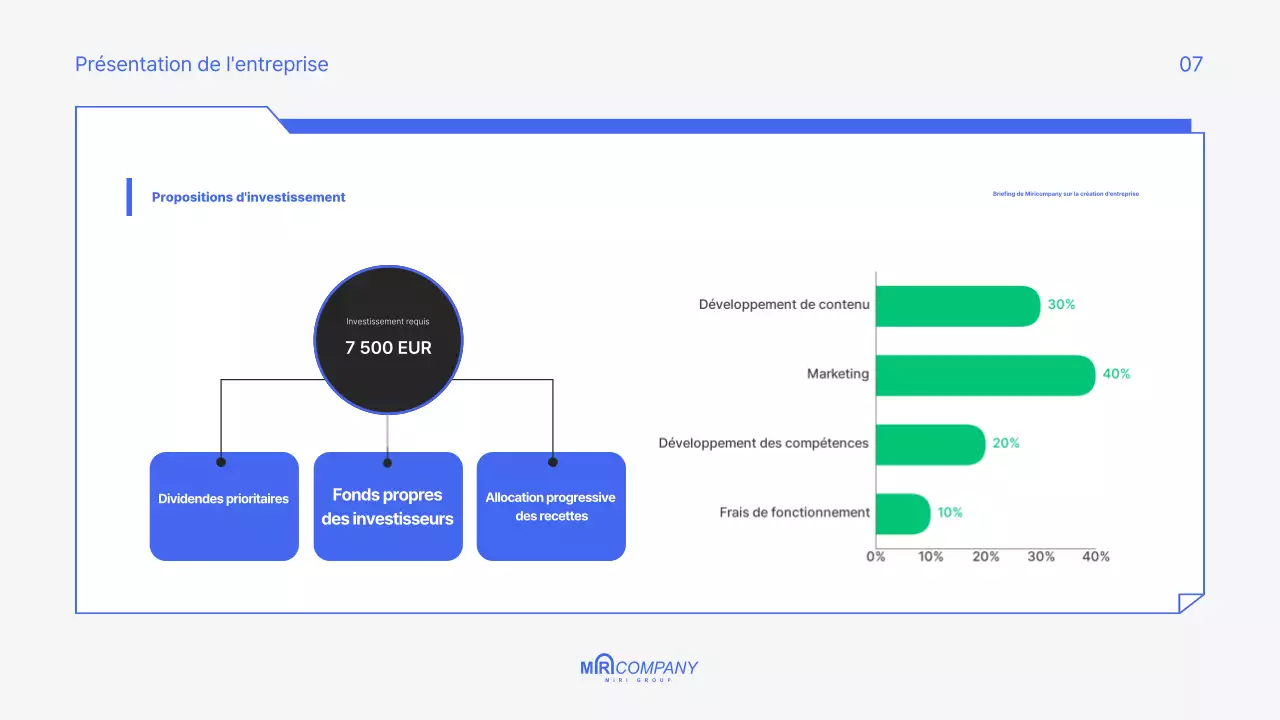
Task: Click the folded corner at the slide's bottom right
Action: (1188, 602)
